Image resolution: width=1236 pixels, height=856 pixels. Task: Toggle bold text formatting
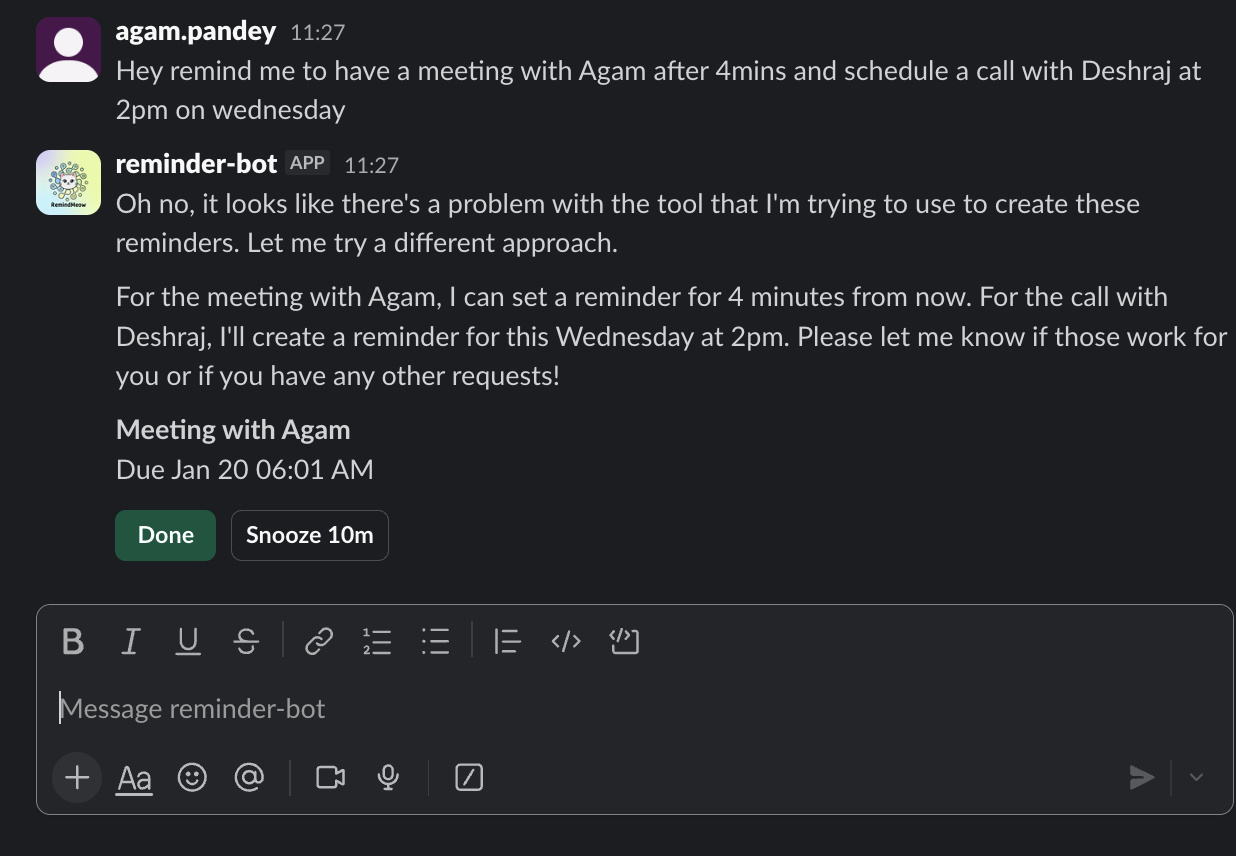[x=73, y=641]
